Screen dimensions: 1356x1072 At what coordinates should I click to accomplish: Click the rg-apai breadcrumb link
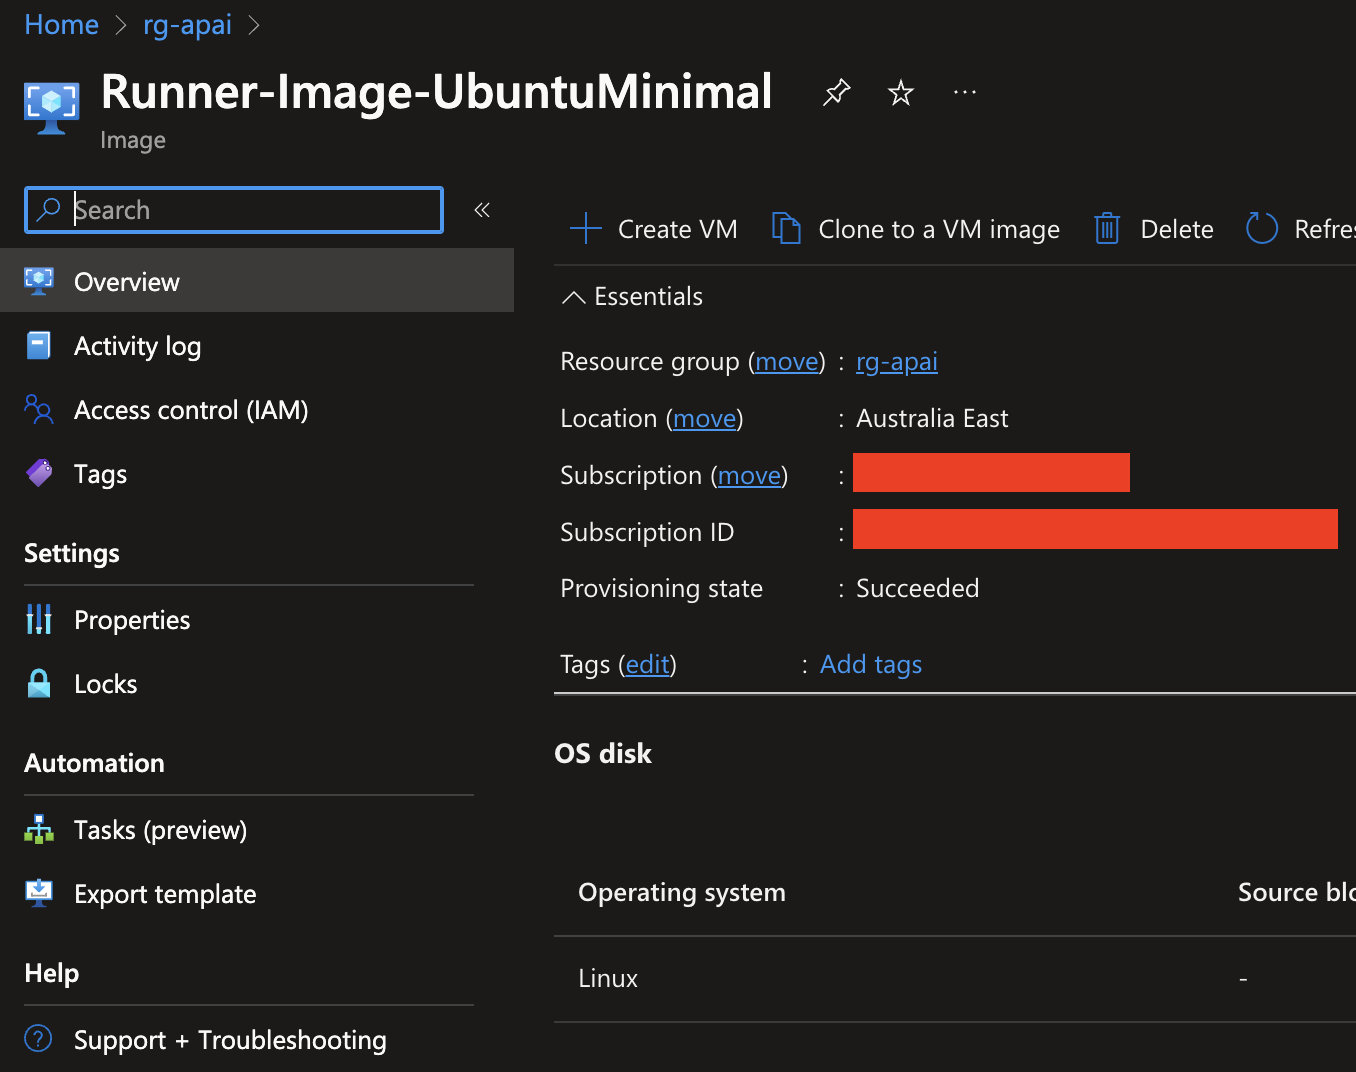point(187,24)
